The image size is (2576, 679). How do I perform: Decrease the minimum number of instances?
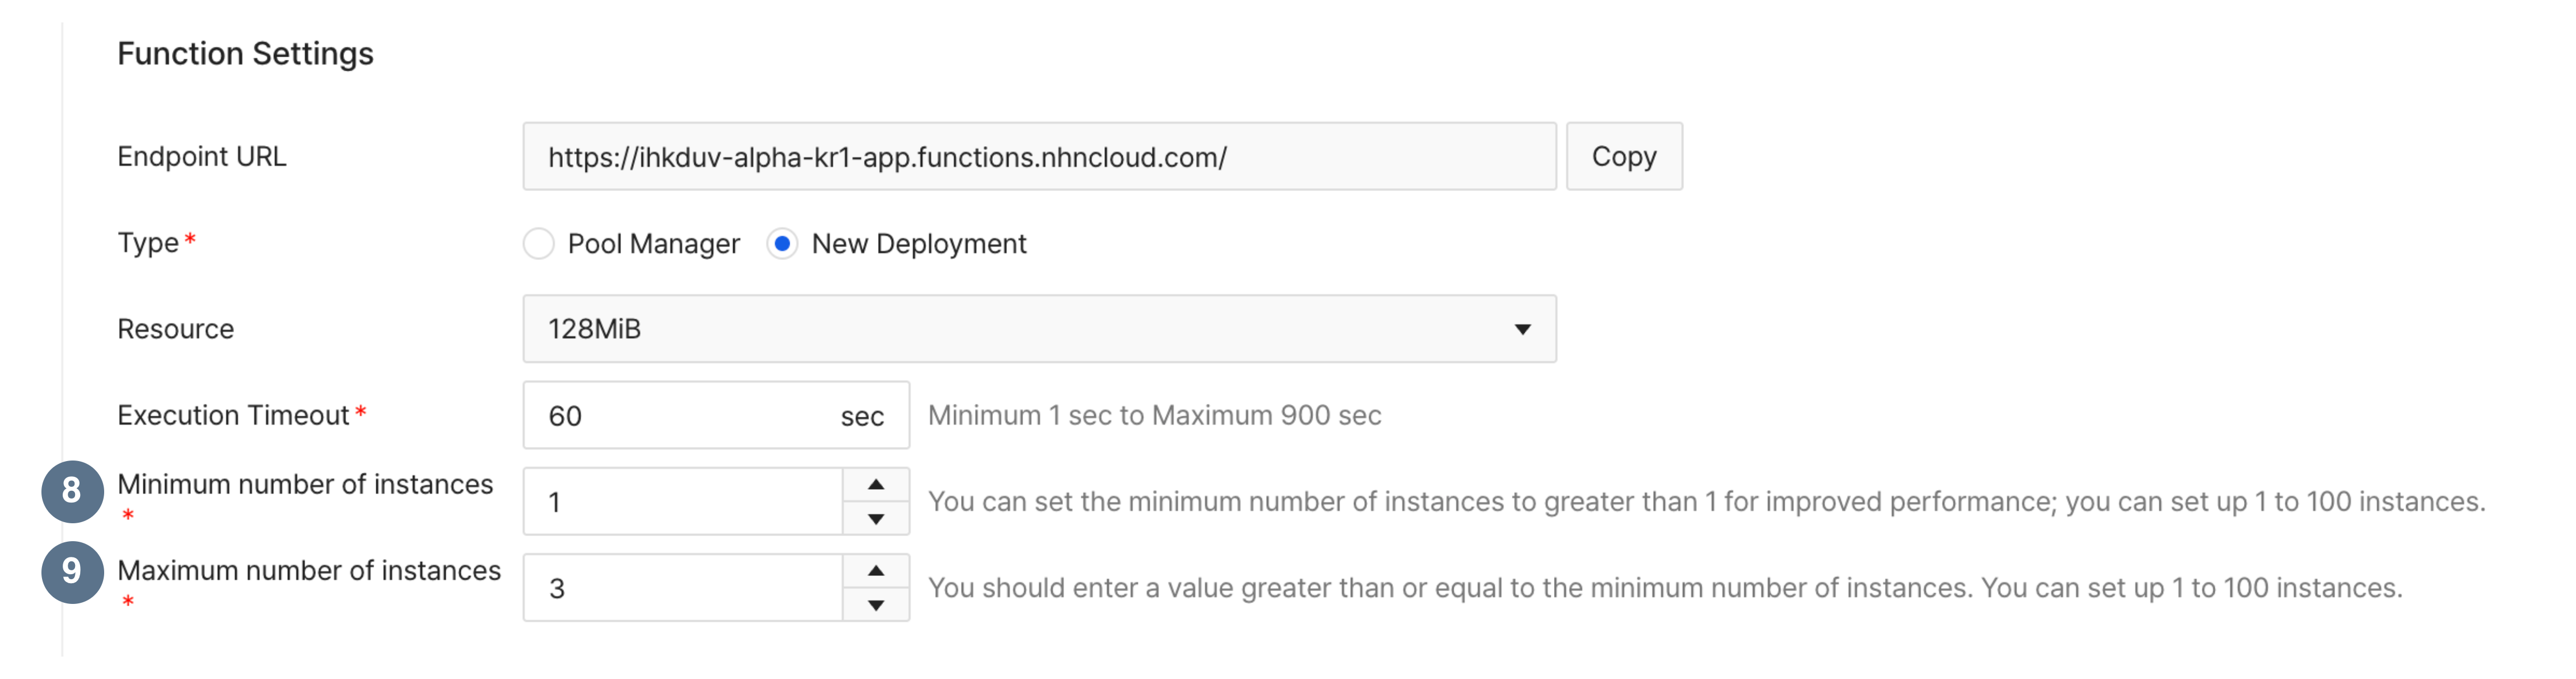[x=876, y=519]
